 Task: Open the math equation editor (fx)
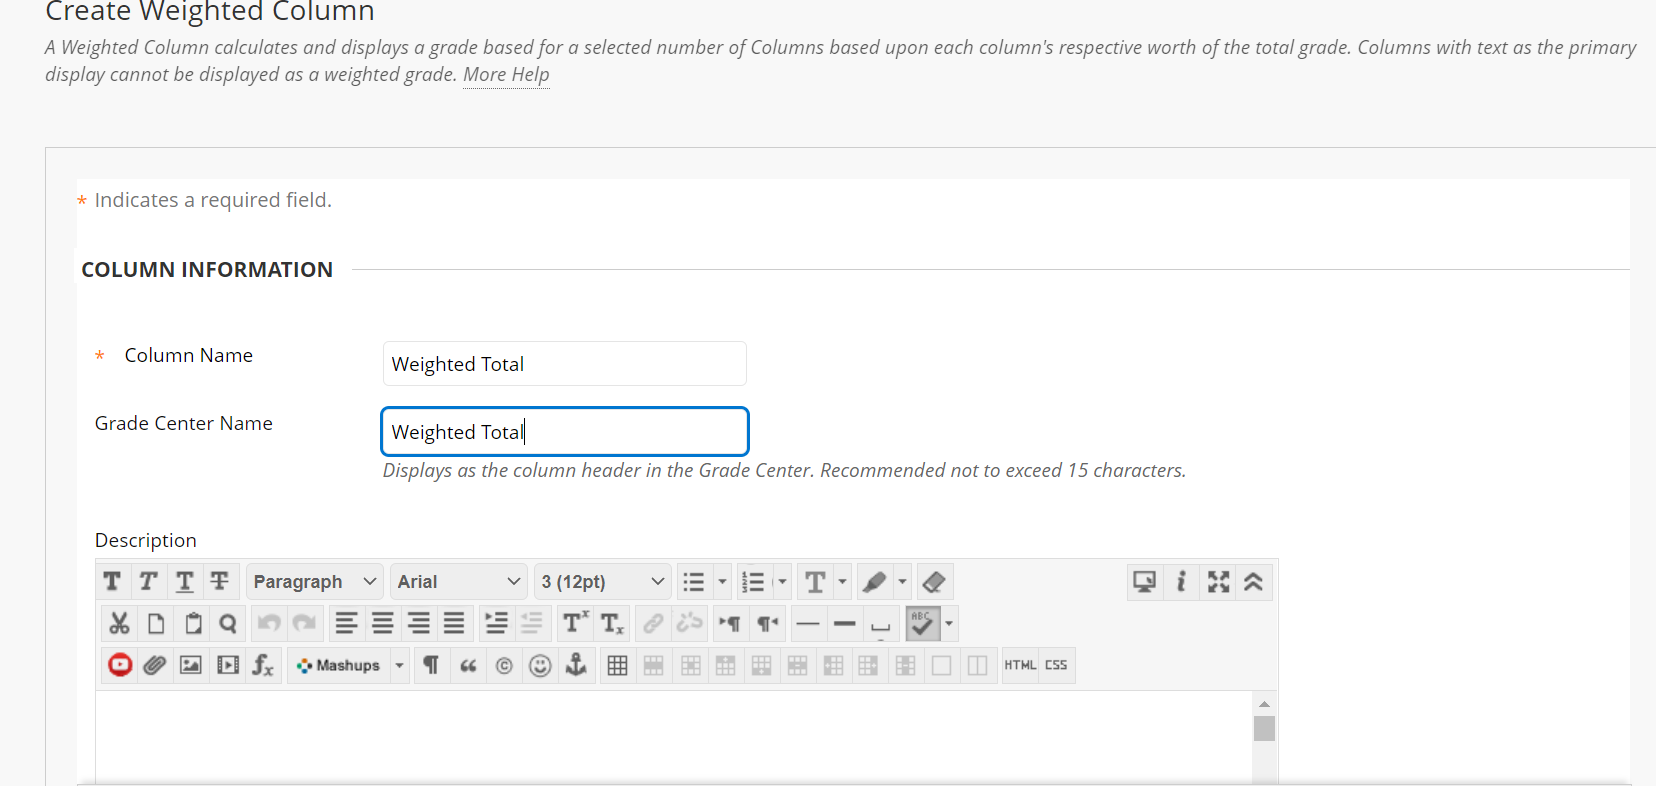263,665
